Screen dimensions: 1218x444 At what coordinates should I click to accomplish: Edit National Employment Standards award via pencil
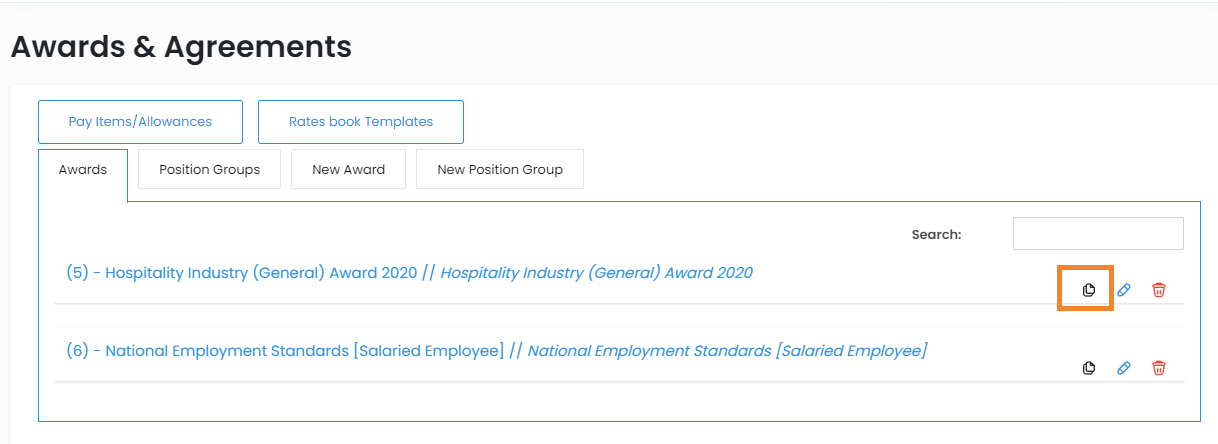coord(1124,368)
